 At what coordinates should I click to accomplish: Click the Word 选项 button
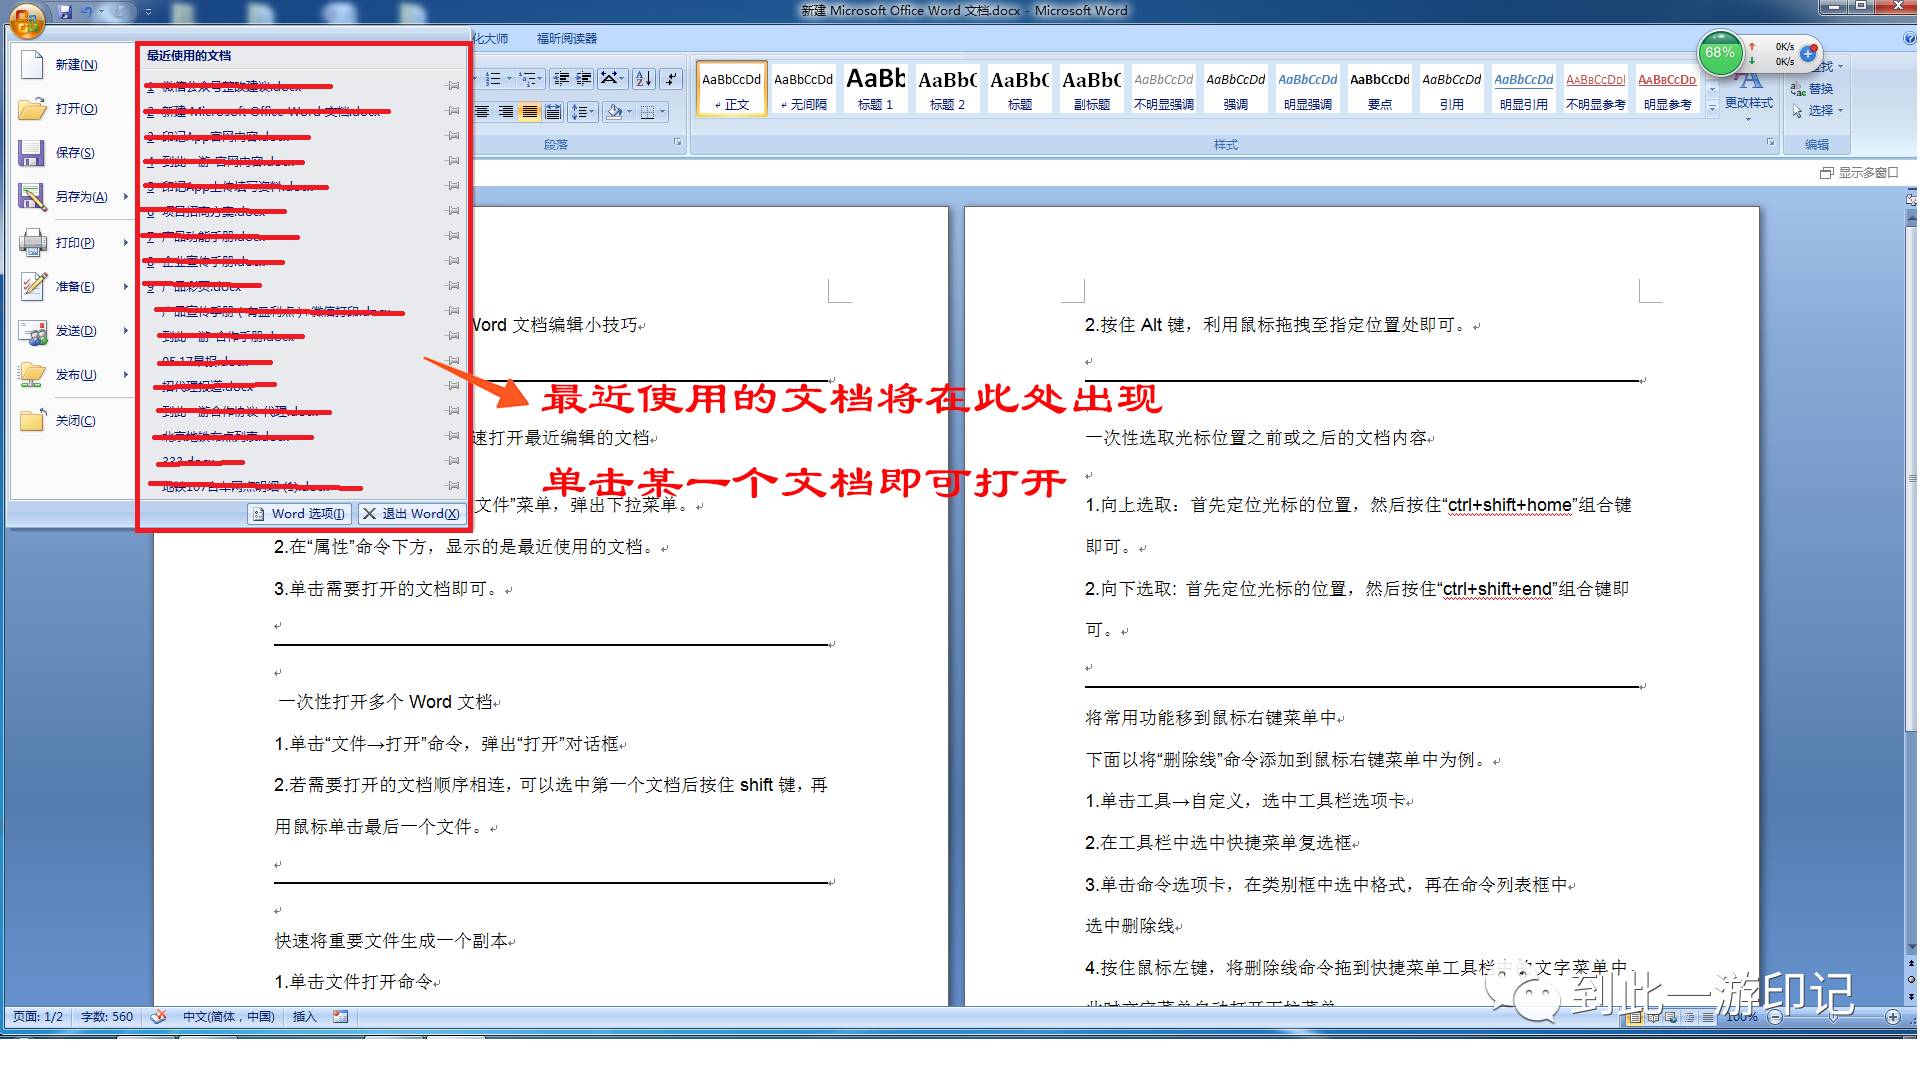click(x=299, y=514)
